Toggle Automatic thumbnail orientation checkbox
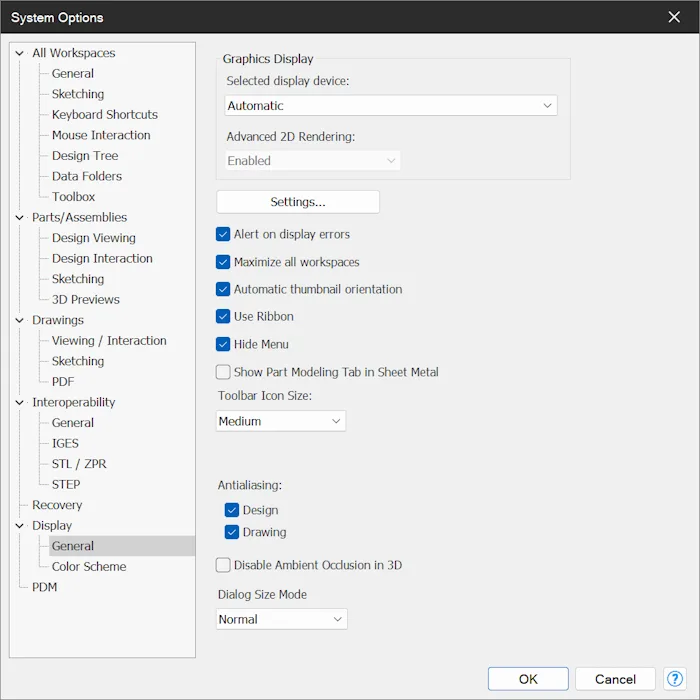 (x=223, y=289)
